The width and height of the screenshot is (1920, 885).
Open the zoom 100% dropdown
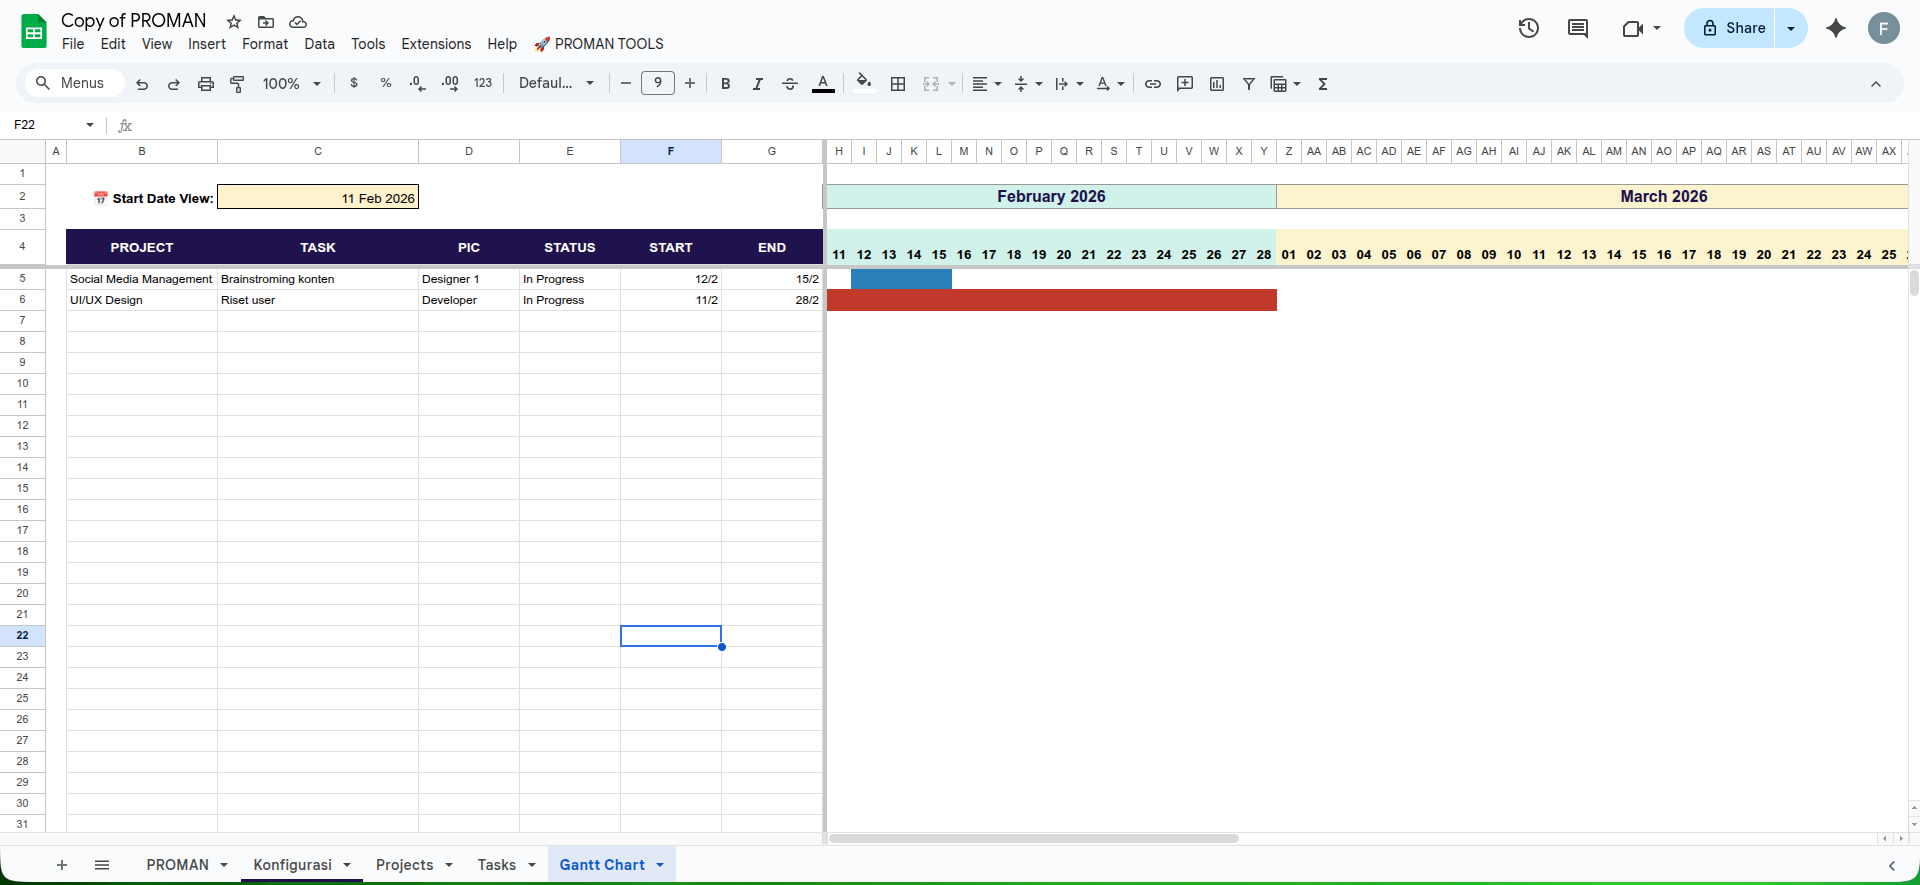pos(291,84)
